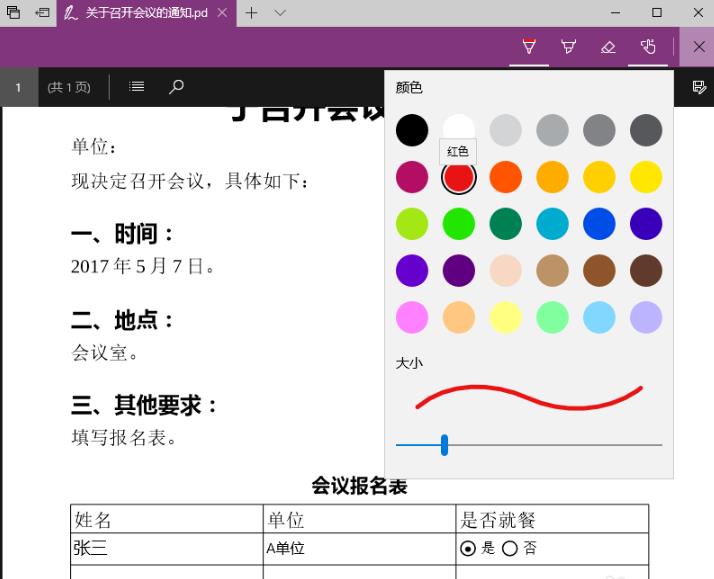This screenshot has width=714, height=579.
Task: Set current tabs aside
Action: tap(42, 13)
